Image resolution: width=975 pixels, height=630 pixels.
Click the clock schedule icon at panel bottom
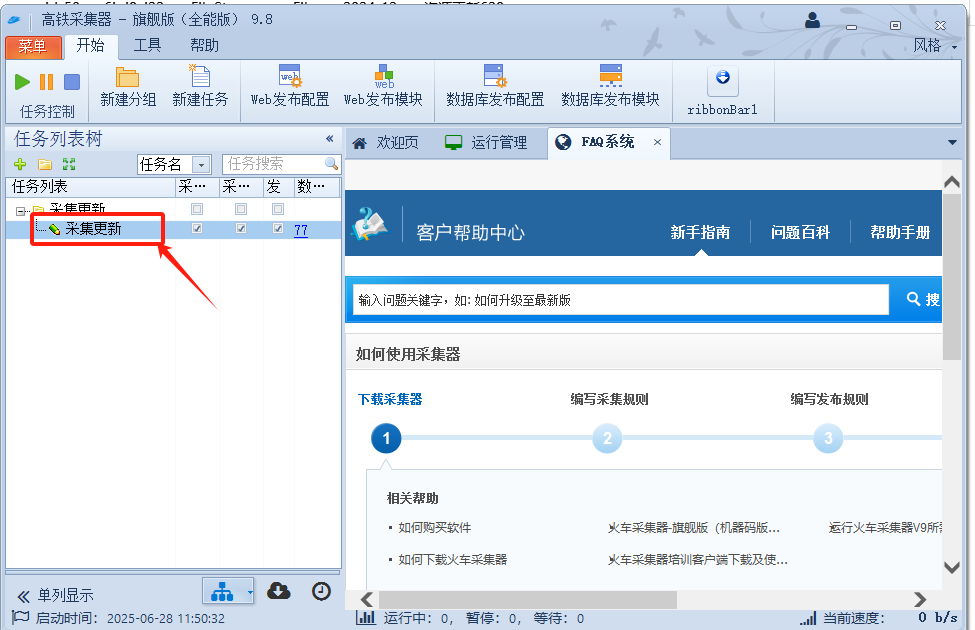tap(321, 591)
